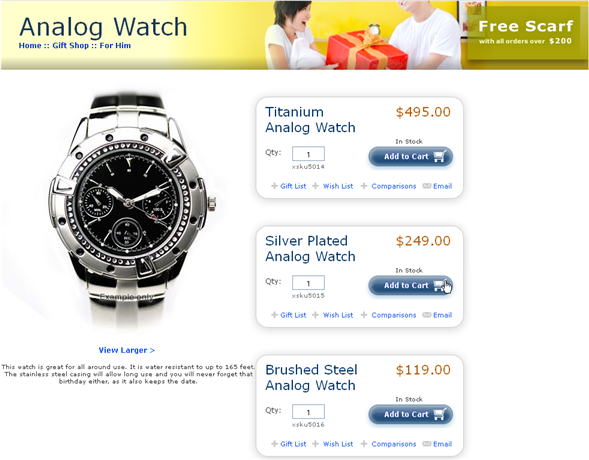Open For Him breadcrumb link
The width and height of the screenshot is (589, 460).
[x=115, y=45]
